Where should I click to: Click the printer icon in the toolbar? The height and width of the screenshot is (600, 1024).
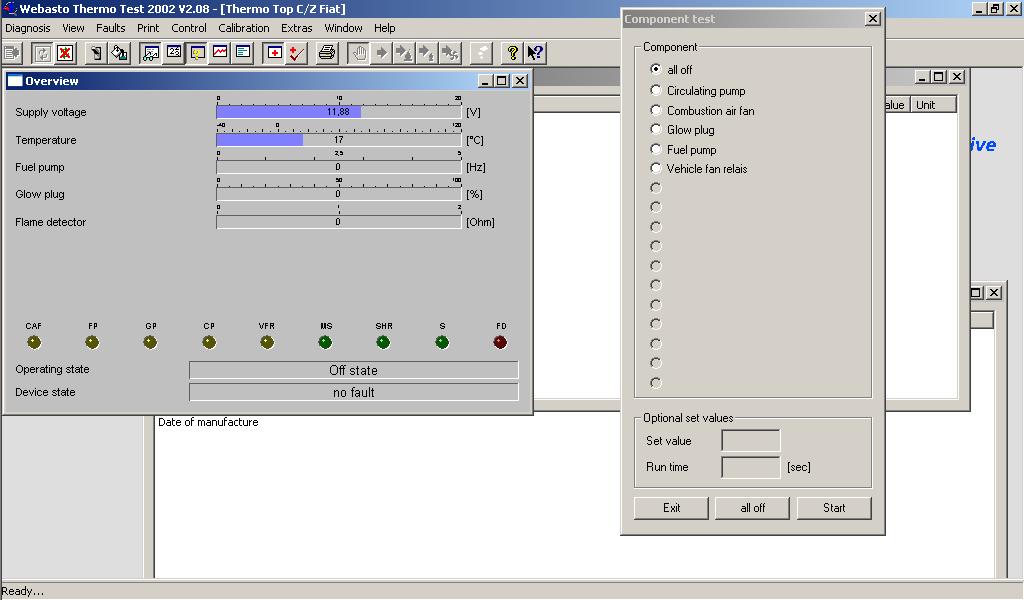pyautogui.click(x=327, y=53)
